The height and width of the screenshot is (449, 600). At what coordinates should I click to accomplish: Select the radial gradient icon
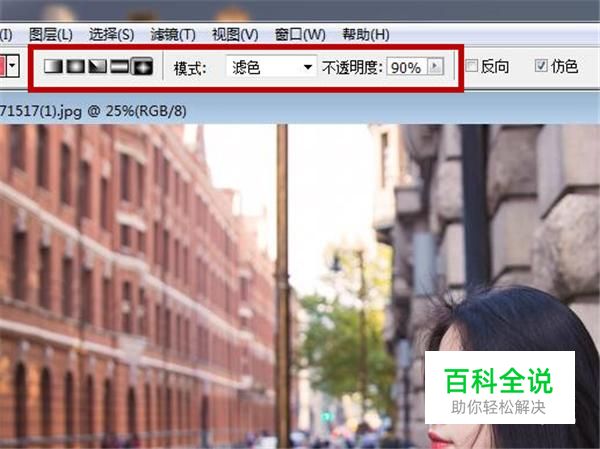point(75,66)
